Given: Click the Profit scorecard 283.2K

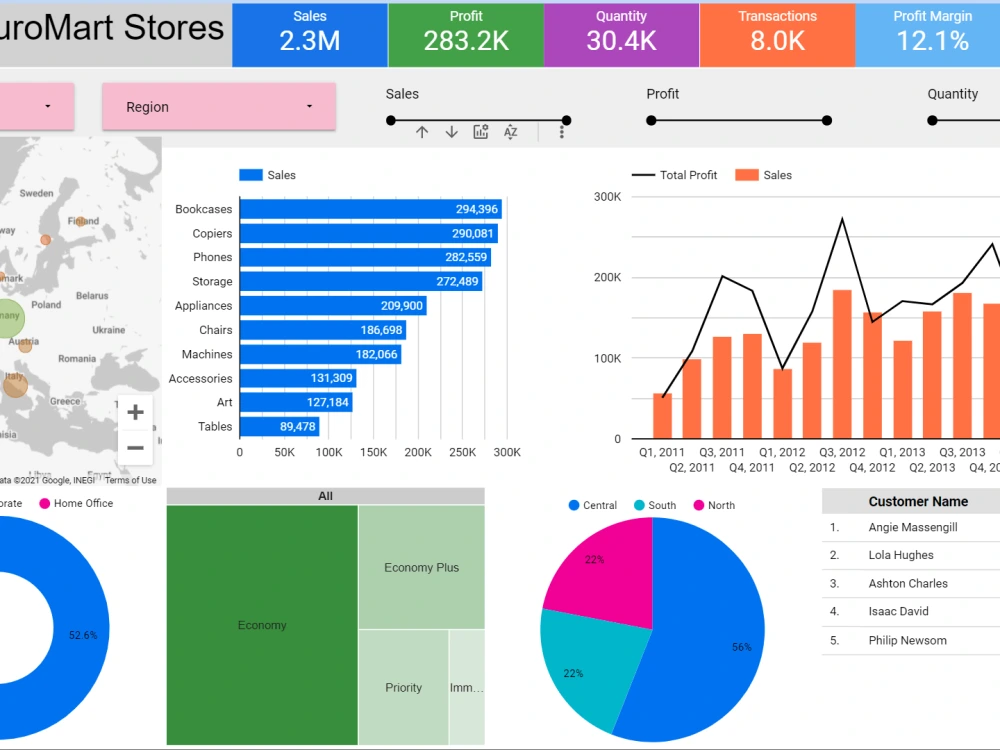Looking at the screenshot, I should pyautogui.click(x=466, y=35).
